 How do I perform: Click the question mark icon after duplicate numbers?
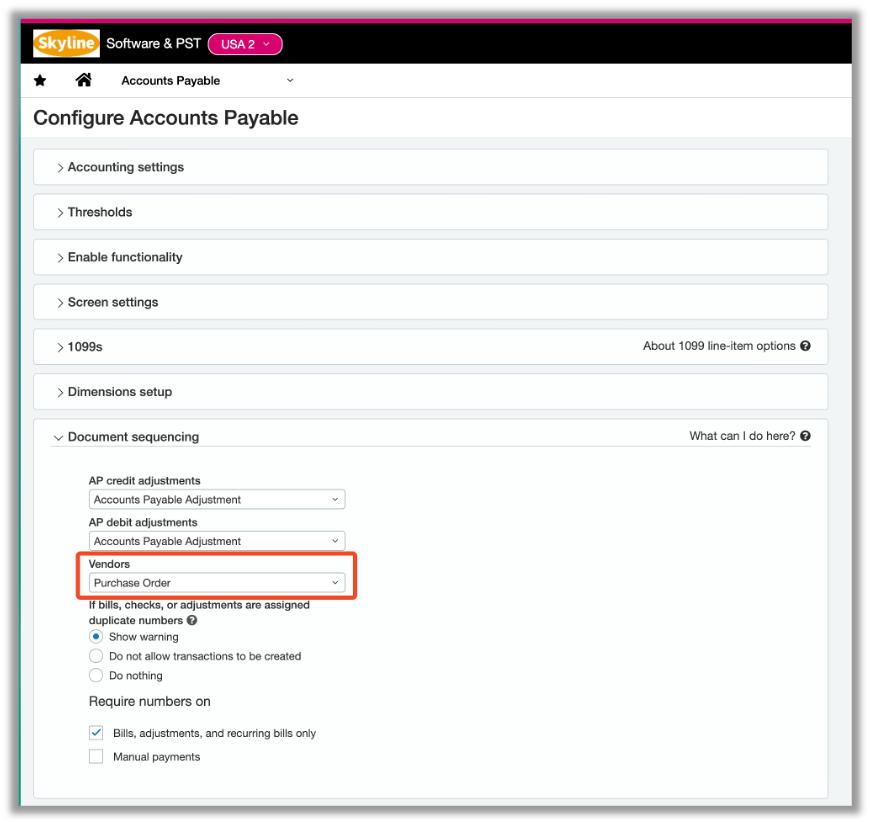click(189, 618)
